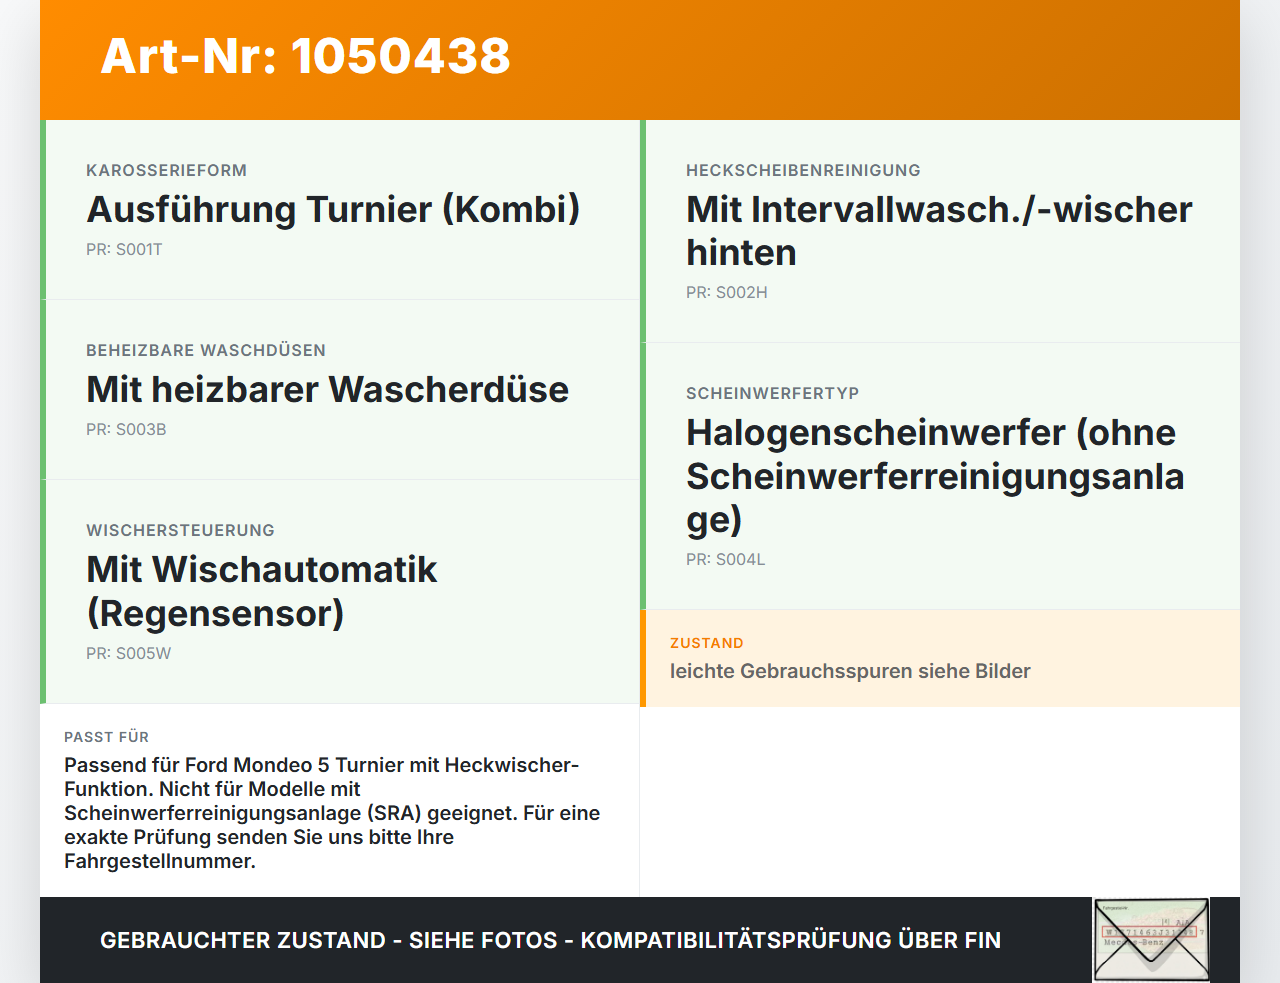The height and width of the screenshot is (983, 1280).
Task: Click the PR: S002H code
Action: 727,293
